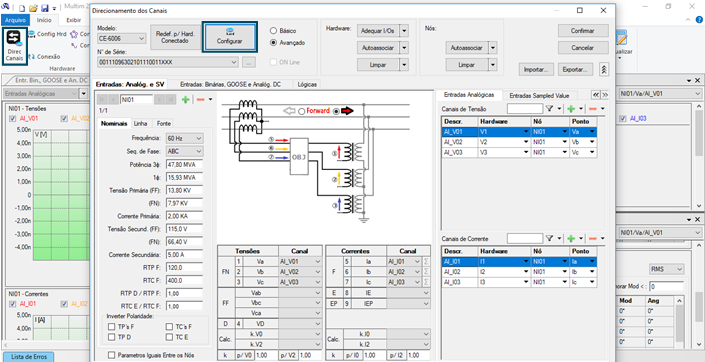Open Adequar I/Os dropdown arrow
Image resolution: width=705 pixels, height=362 pixels.
404,31
